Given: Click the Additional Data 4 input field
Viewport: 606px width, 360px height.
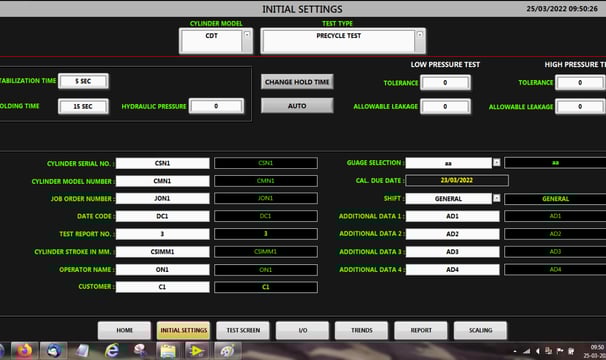Looking at the screenshot, I should tap(452, 270).
